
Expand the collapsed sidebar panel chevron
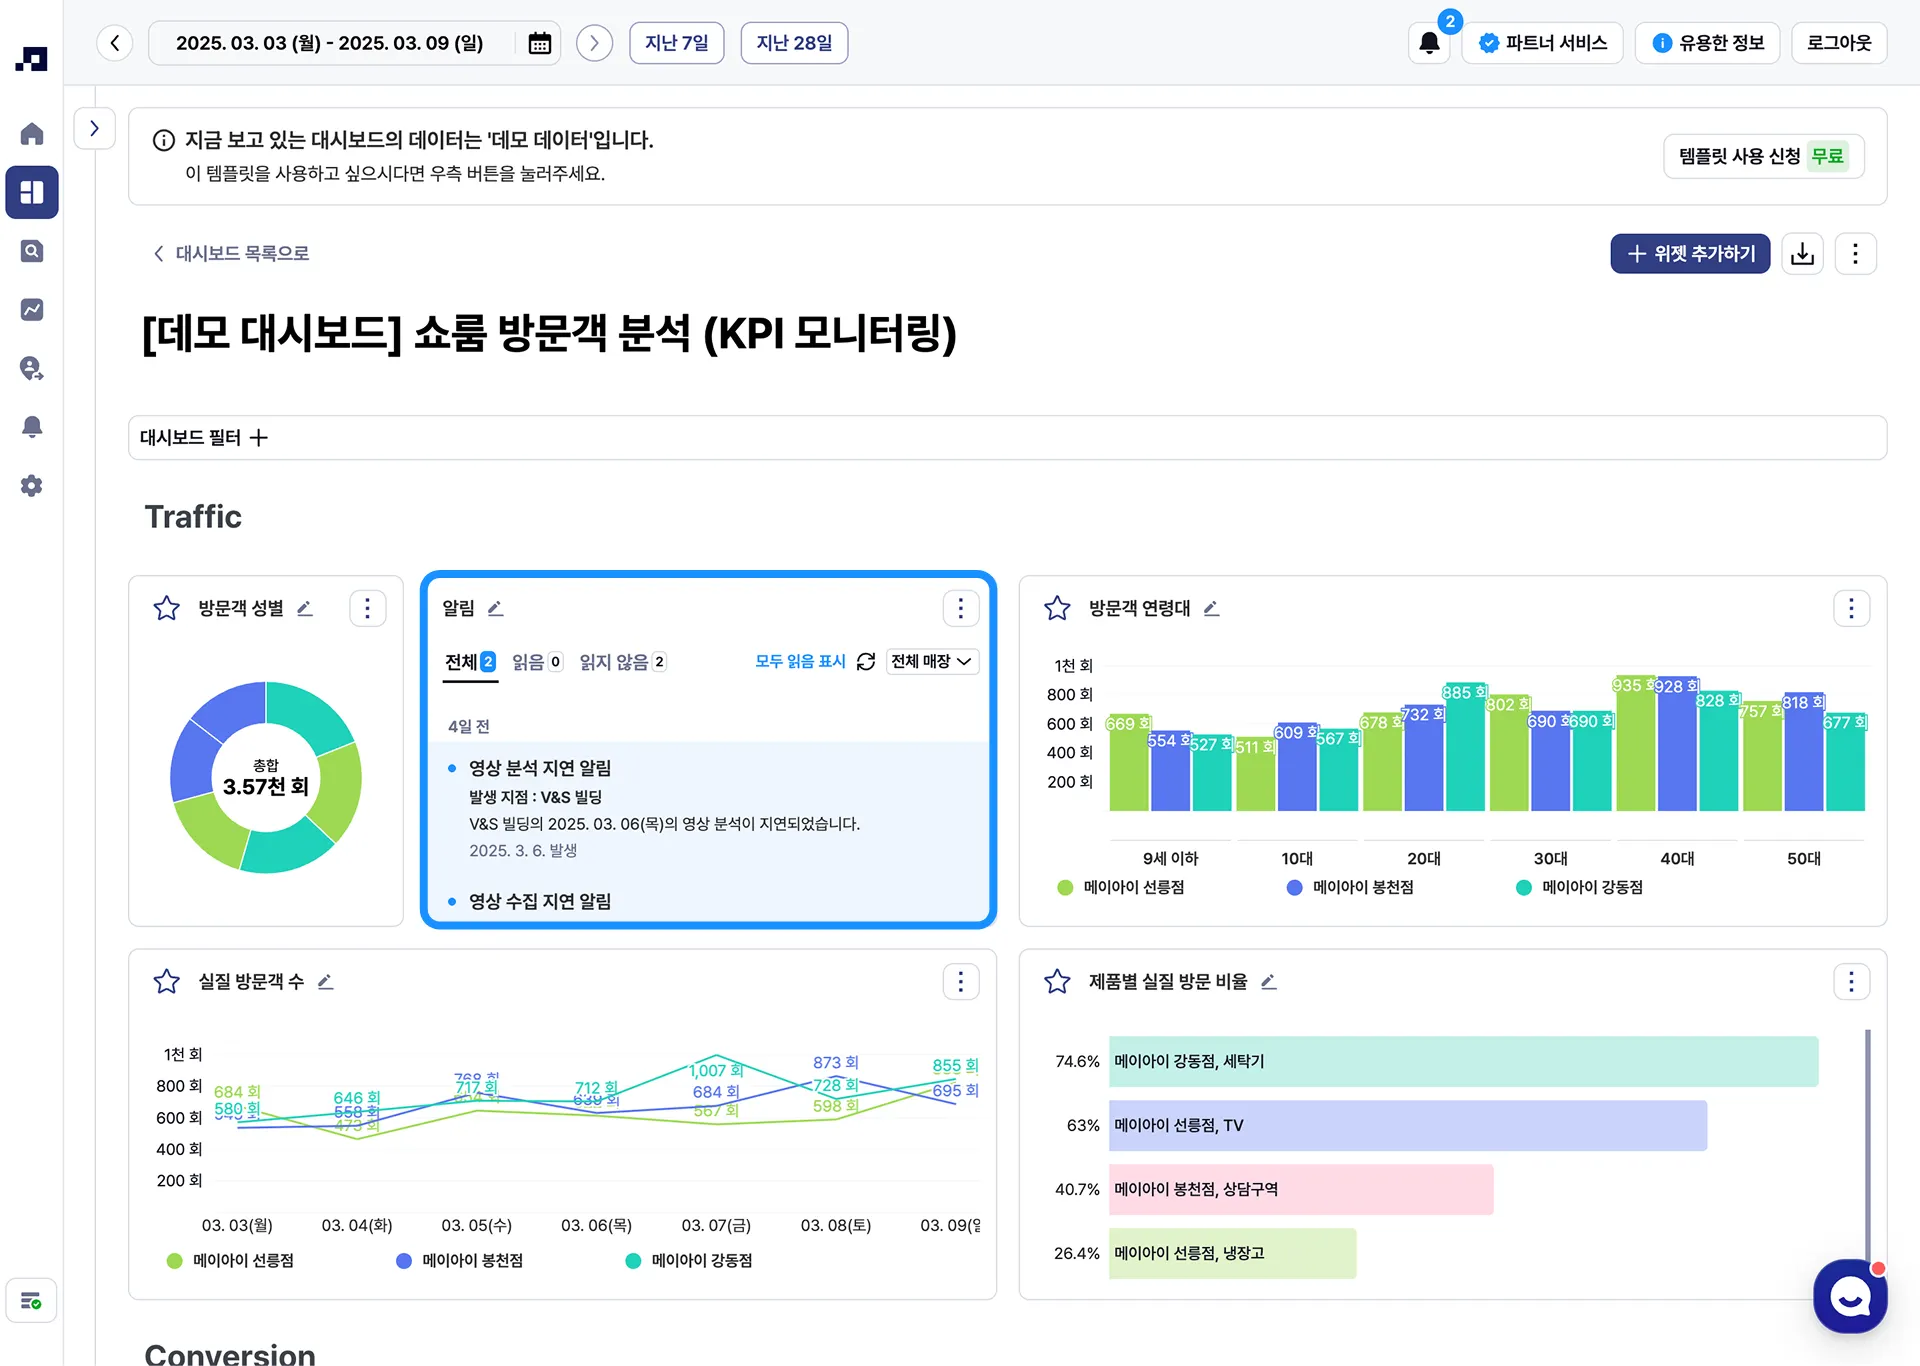click(x=94, y=129)
